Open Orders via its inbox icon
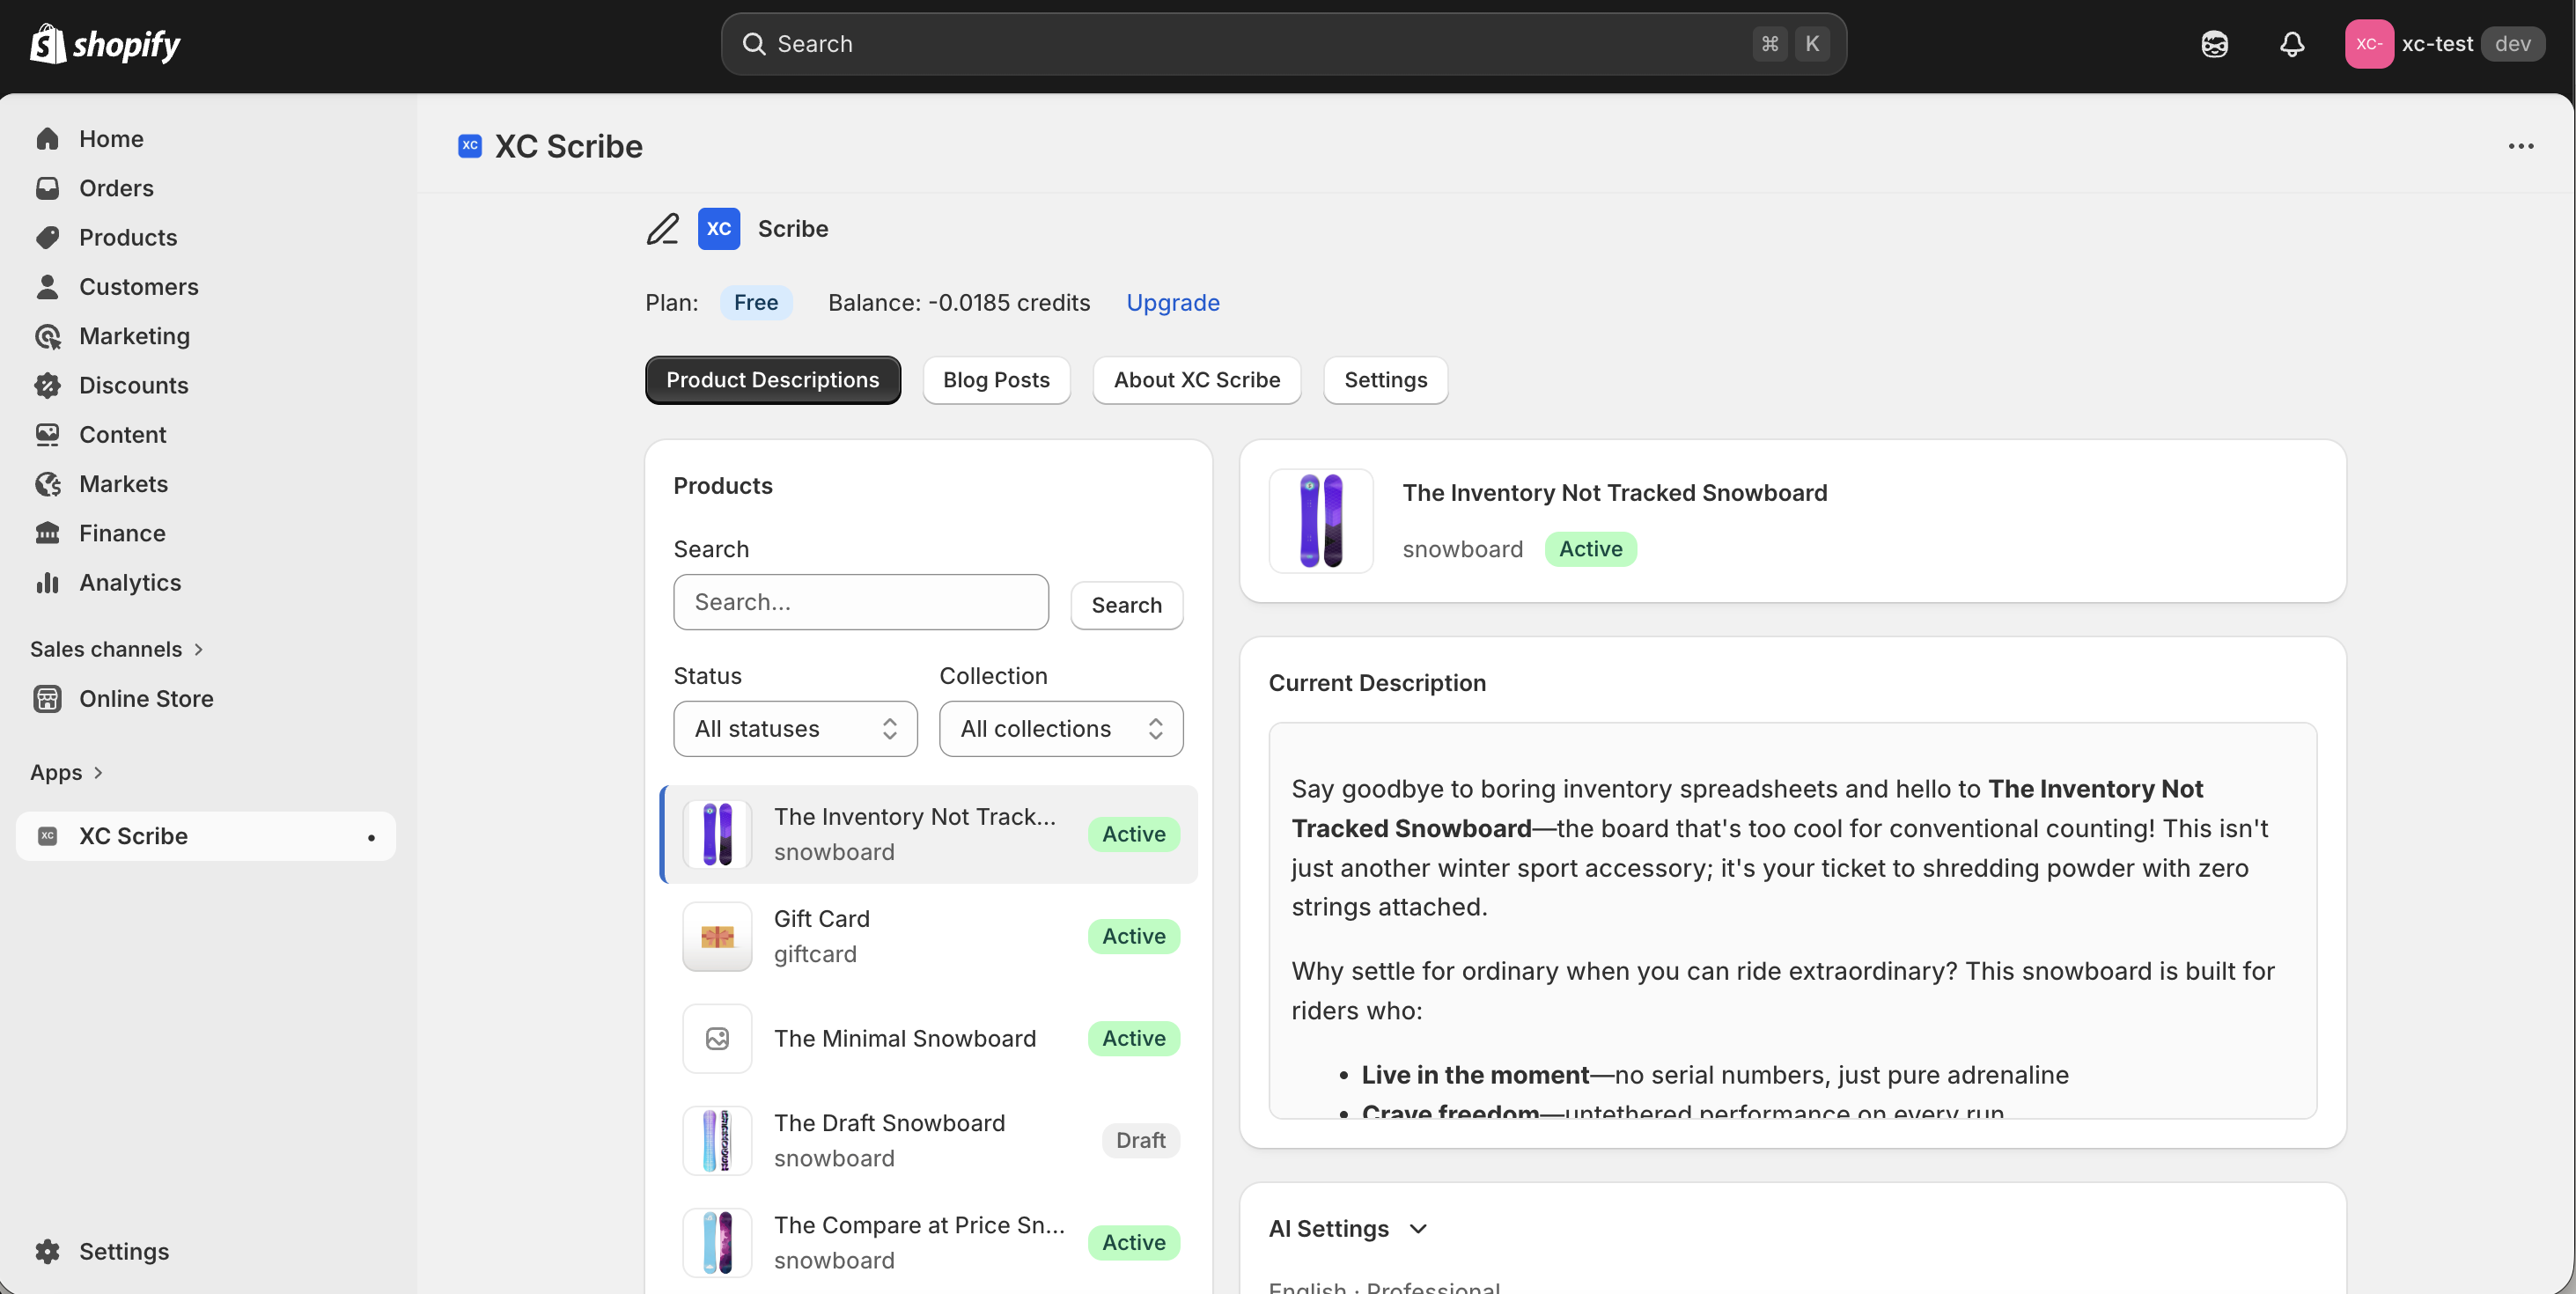Viewport: 2576px width, 1294px height. (47, 188)
